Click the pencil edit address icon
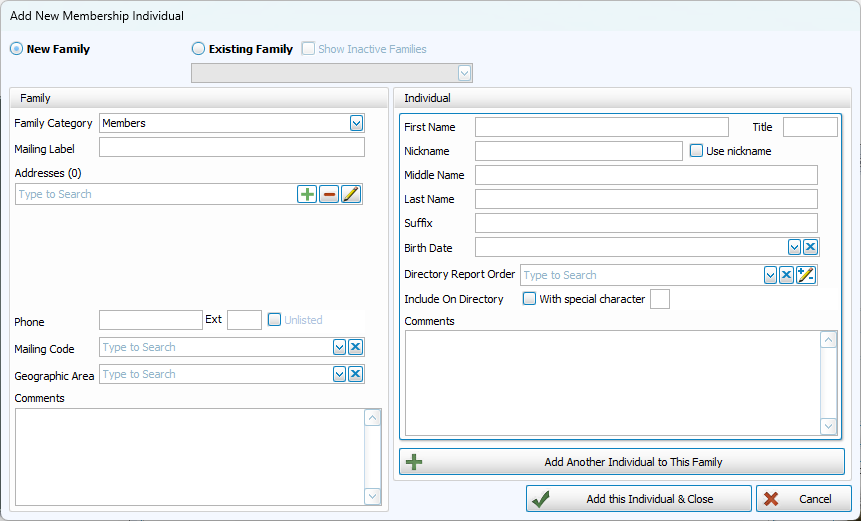The image size is (861, 521). pos(350,194)
